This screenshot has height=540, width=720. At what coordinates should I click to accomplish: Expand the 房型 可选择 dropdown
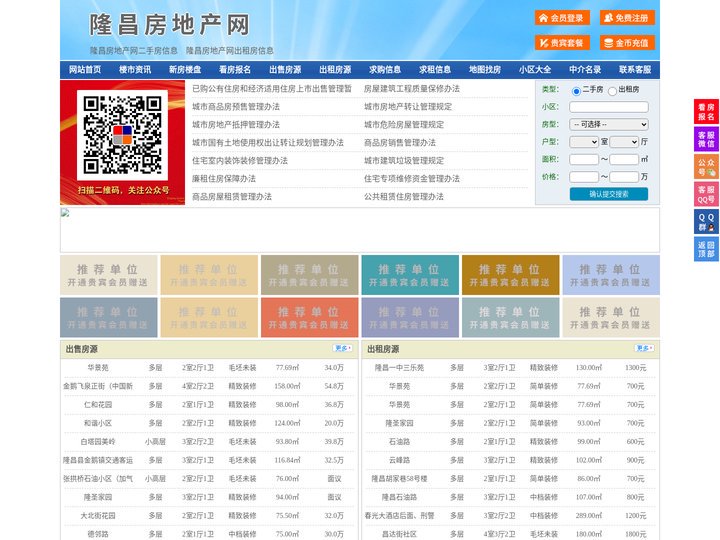[x=609, y=124]
